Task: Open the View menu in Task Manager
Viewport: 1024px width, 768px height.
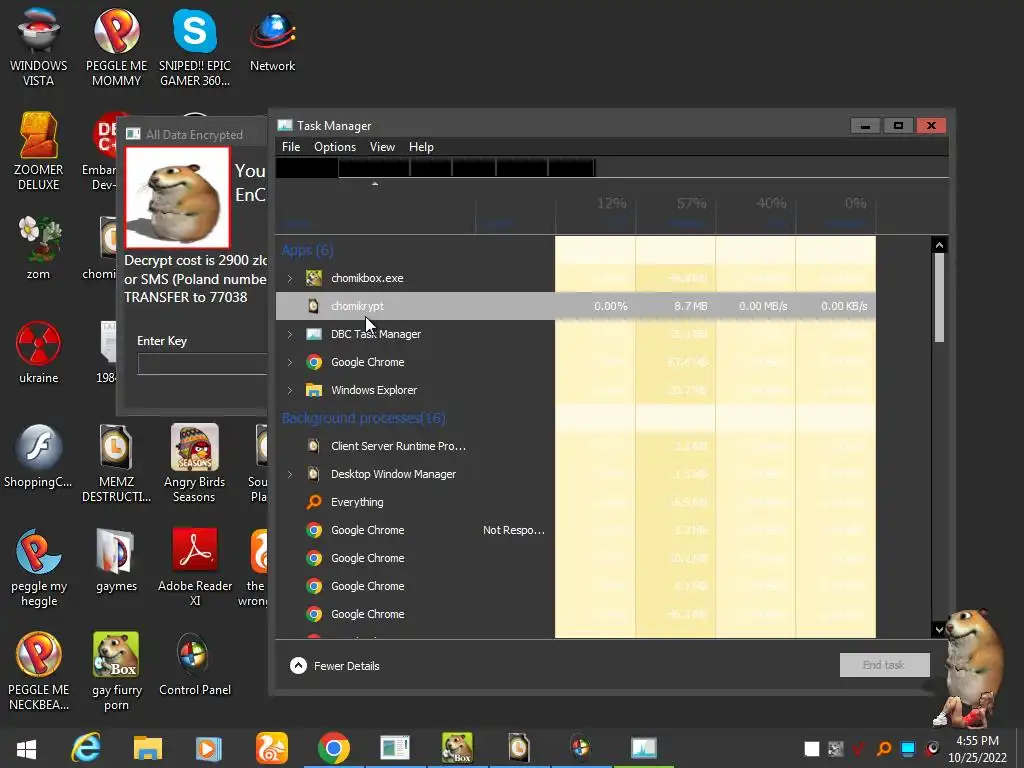Action: (382, 147)
